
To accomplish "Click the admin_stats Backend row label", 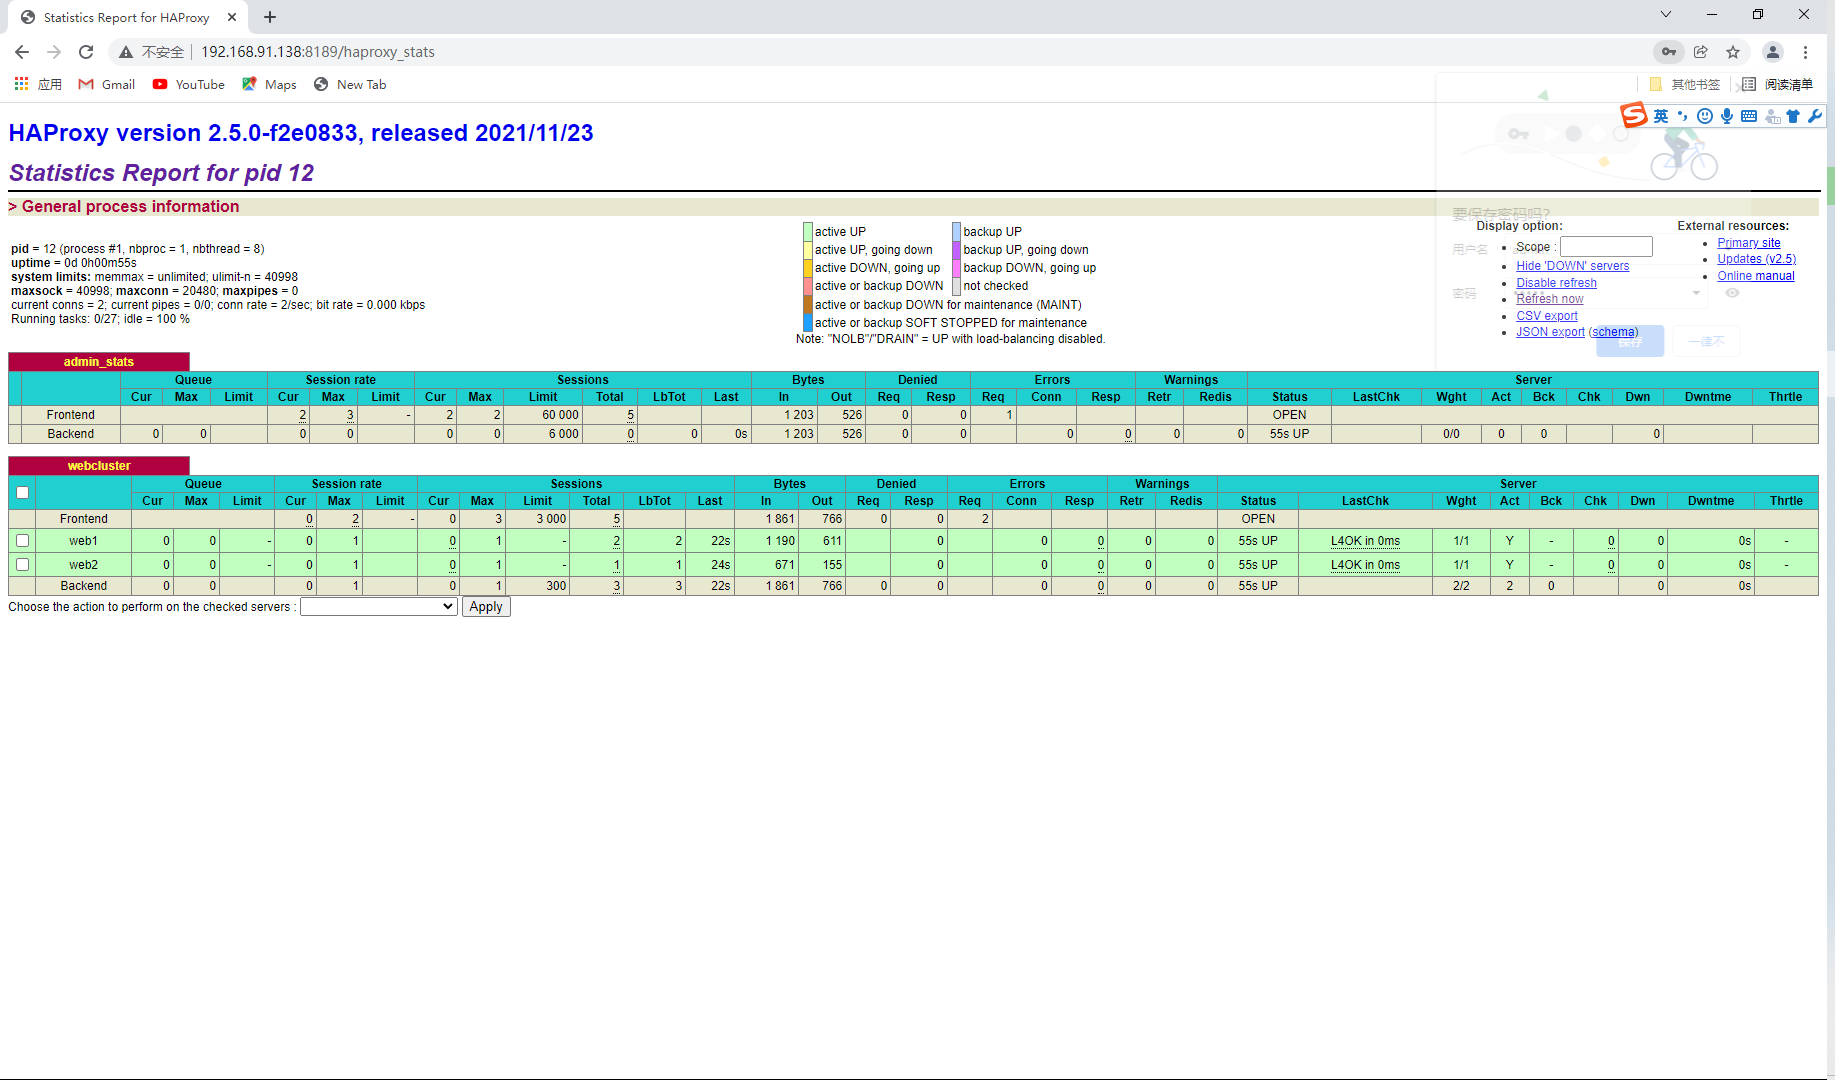I will (x=70, y=434).
